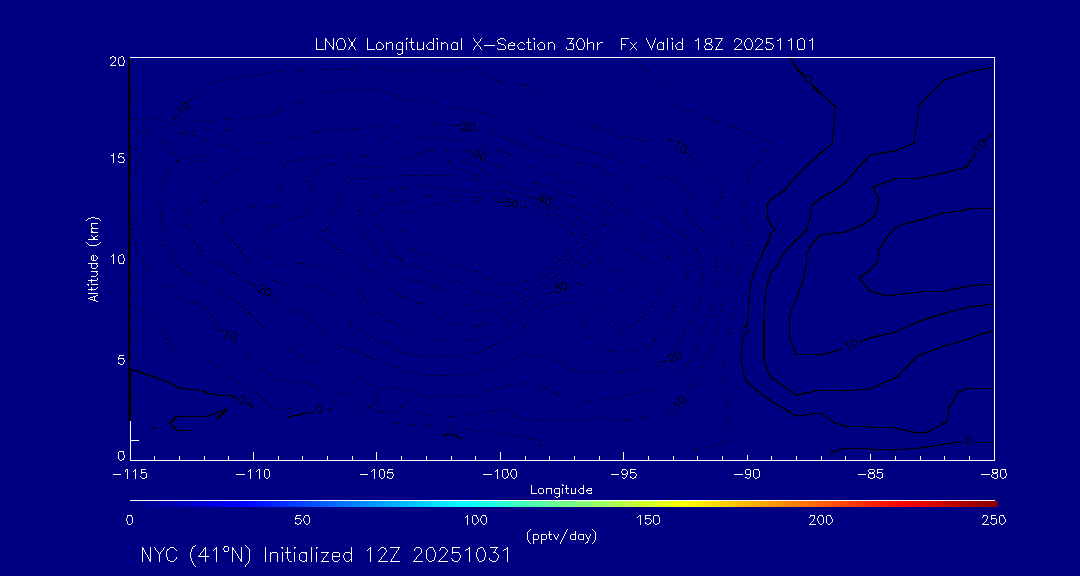Screen dimensions: 1080x576
Task: Click the altitude tick label '20'
Action: pyautogui.click(x=116, y=61)
